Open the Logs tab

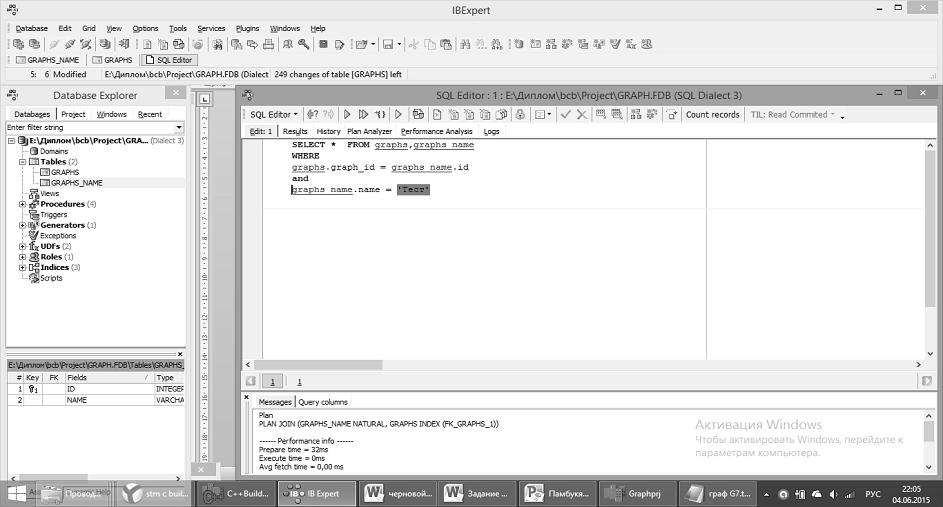[491, 131]
